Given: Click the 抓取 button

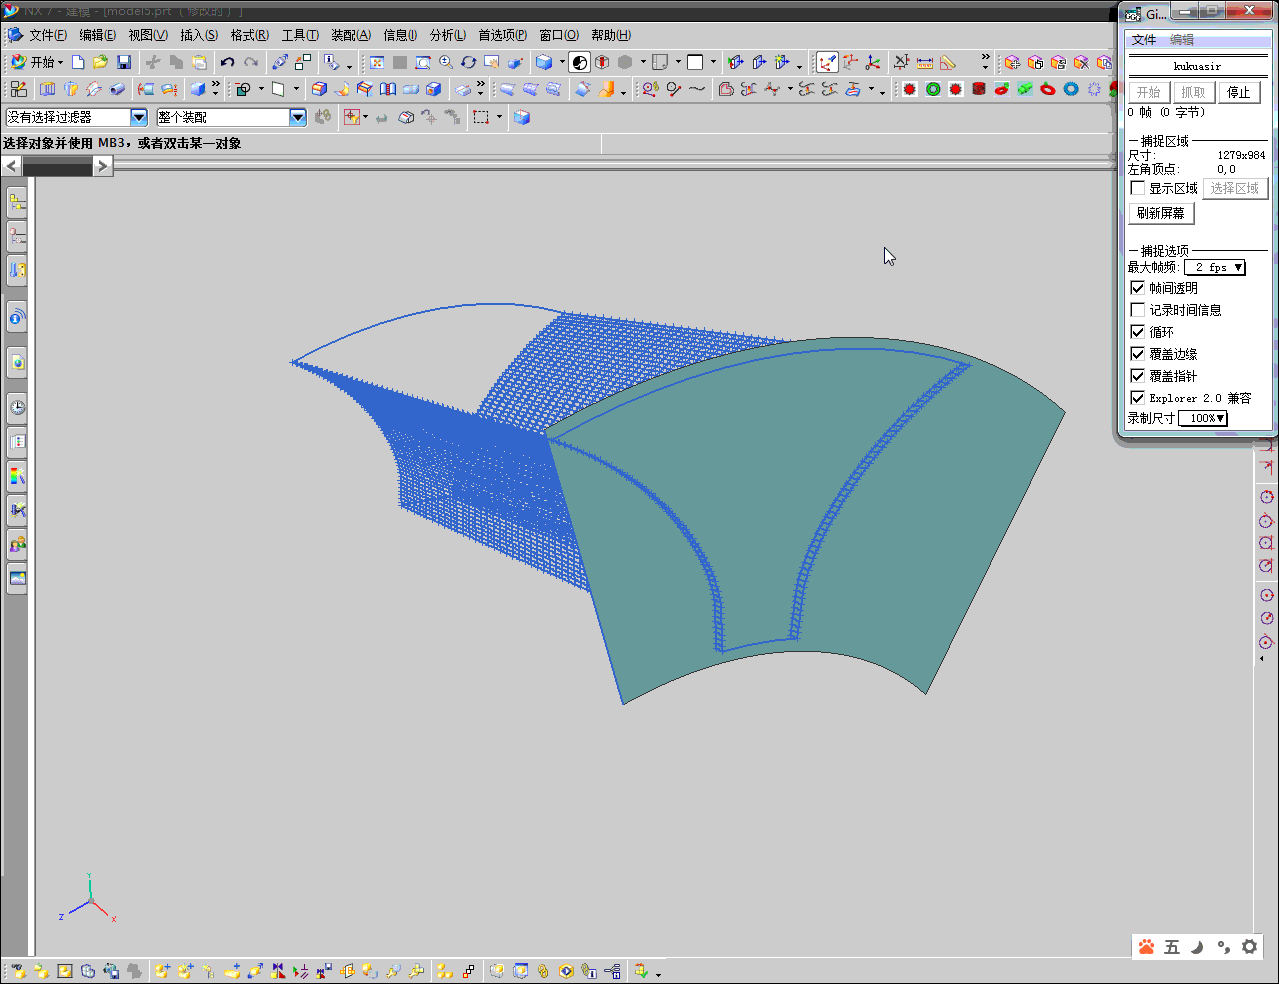Looking at the screenshot, I should tap(1193, 92).
